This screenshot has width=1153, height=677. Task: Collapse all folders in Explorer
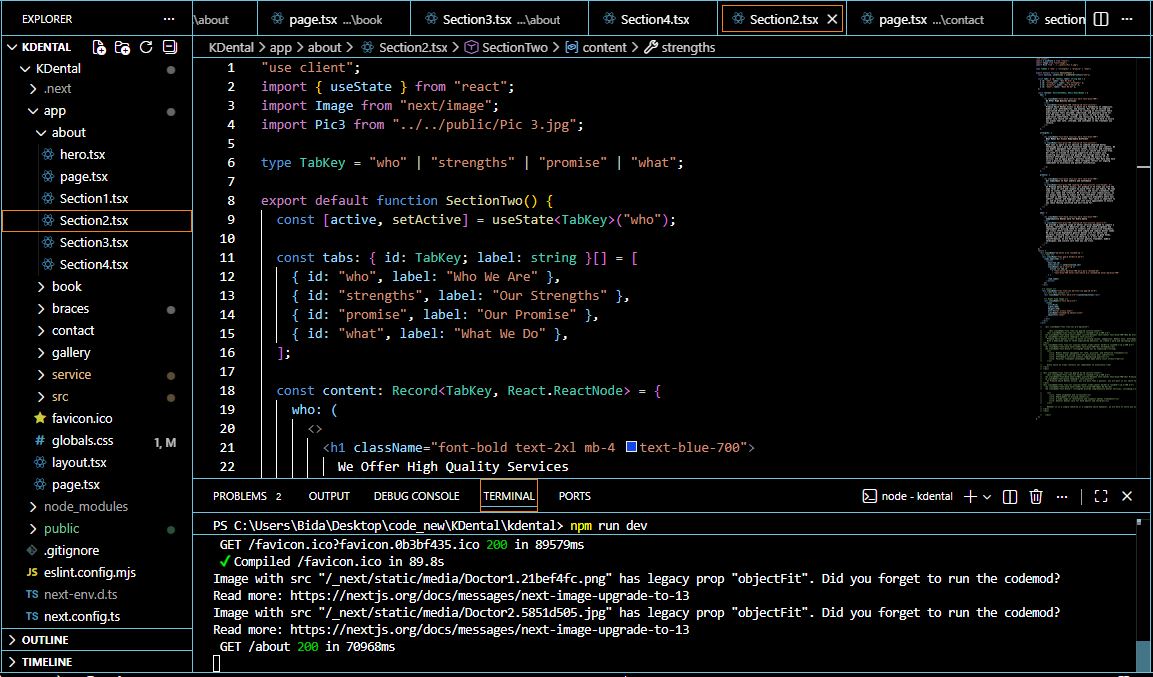170,47
